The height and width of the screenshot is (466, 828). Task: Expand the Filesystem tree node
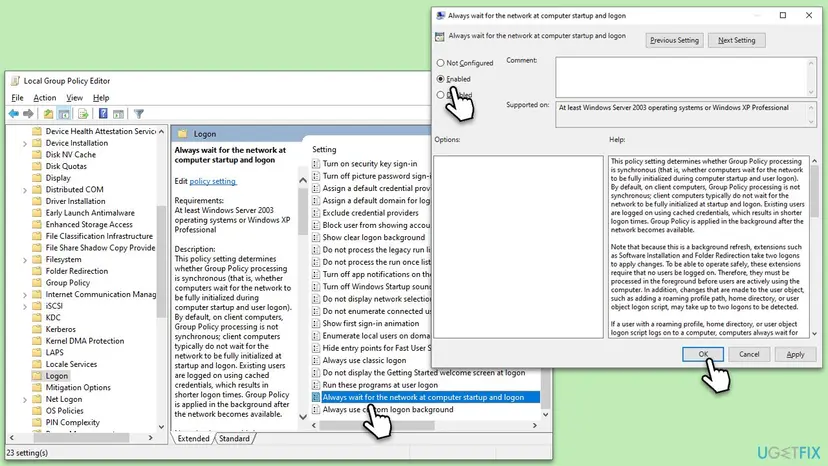pos(24,259)
